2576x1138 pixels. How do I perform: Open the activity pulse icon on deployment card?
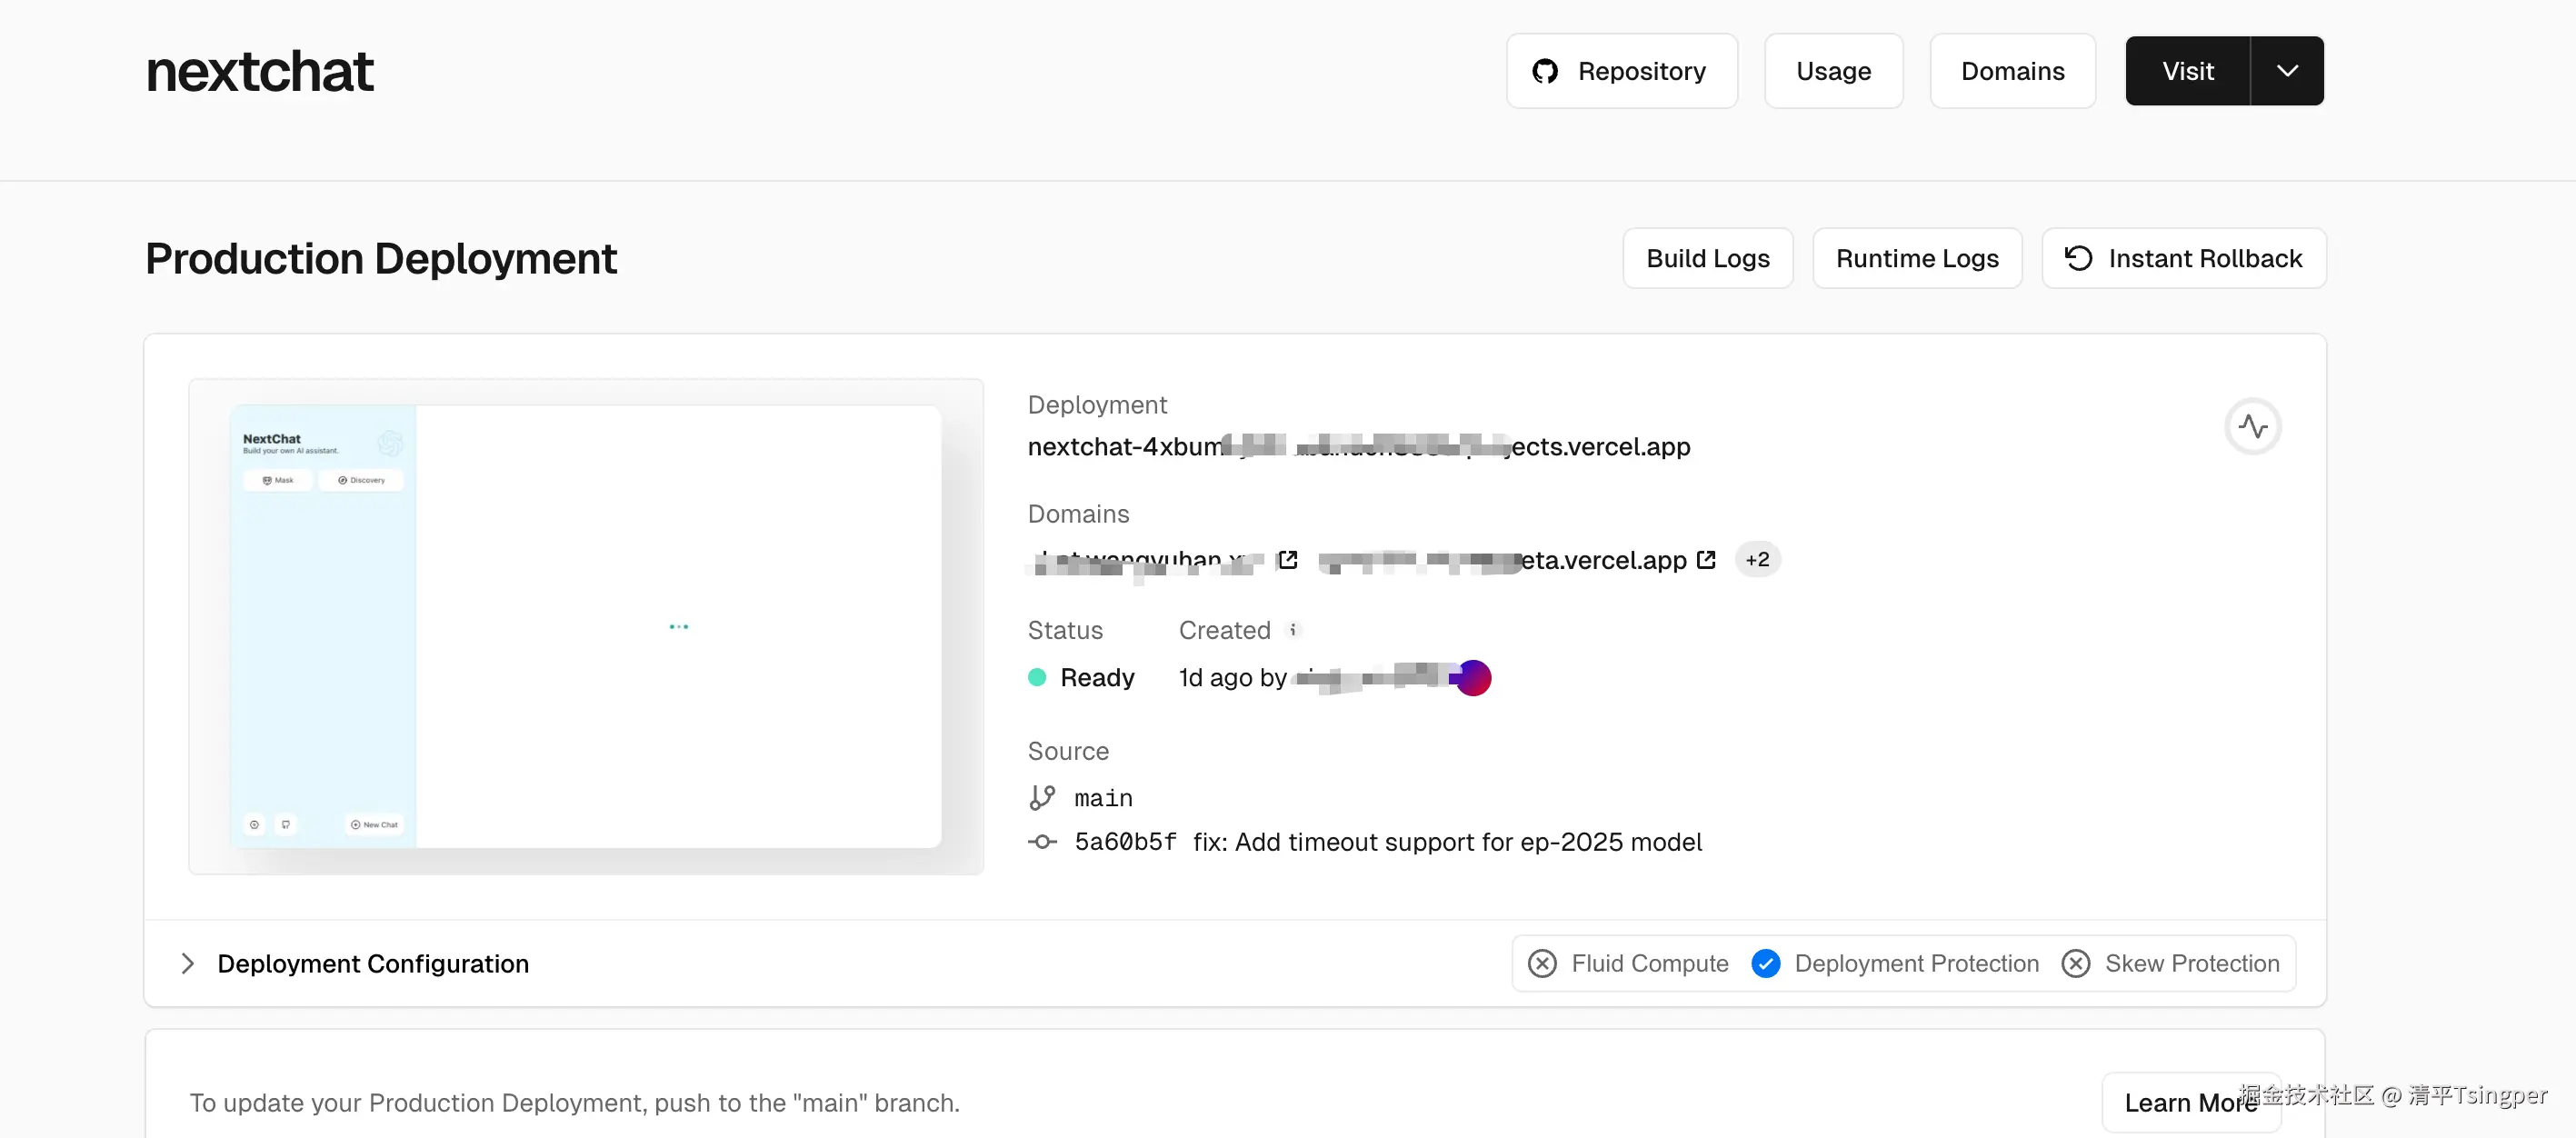coord(2252,427)
